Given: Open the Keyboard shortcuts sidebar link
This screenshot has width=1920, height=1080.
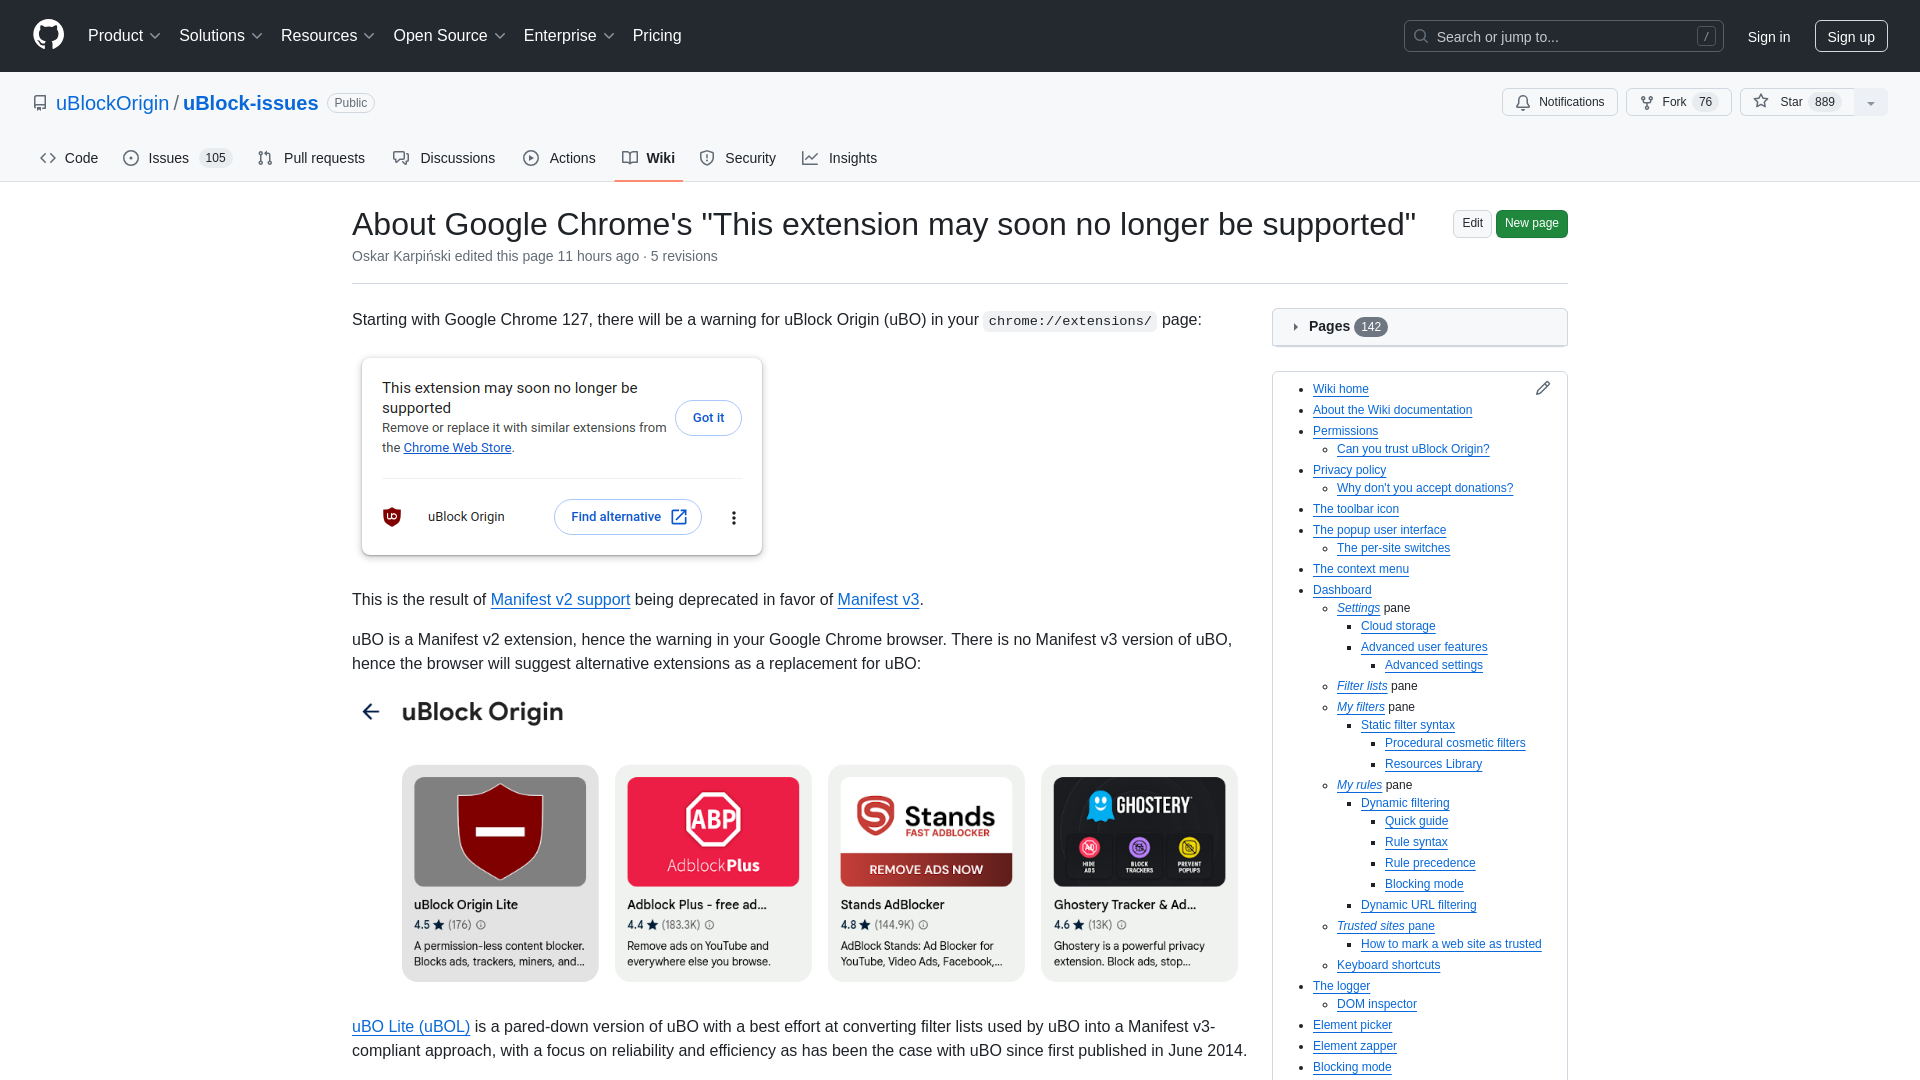Looking at the screenshot, I should pos(1388,965).
